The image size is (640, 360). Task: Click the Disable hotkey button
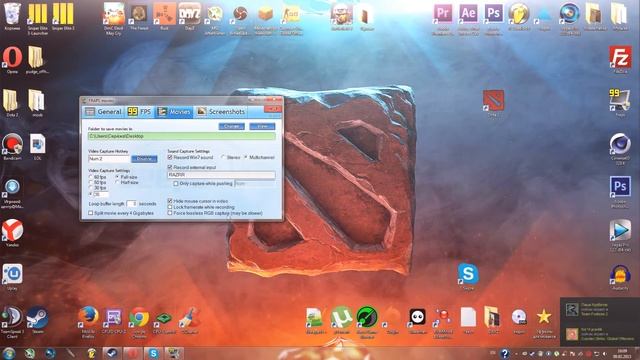click(144, 159)
